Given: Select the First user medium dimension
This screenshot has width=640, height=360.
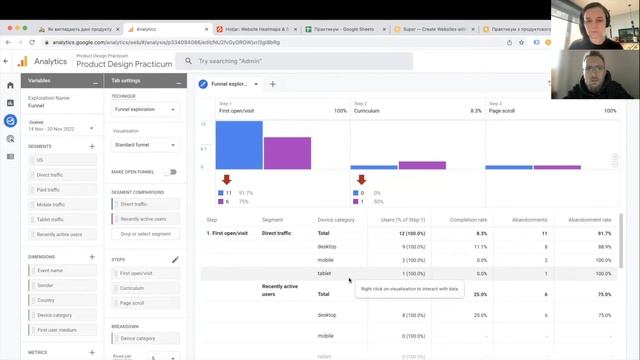Looking at the screenshot, I should click(x=62, y=330).
